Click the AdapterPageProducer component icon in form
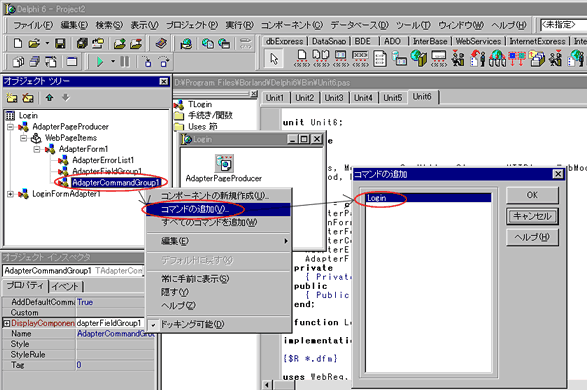 coord(224,163)
